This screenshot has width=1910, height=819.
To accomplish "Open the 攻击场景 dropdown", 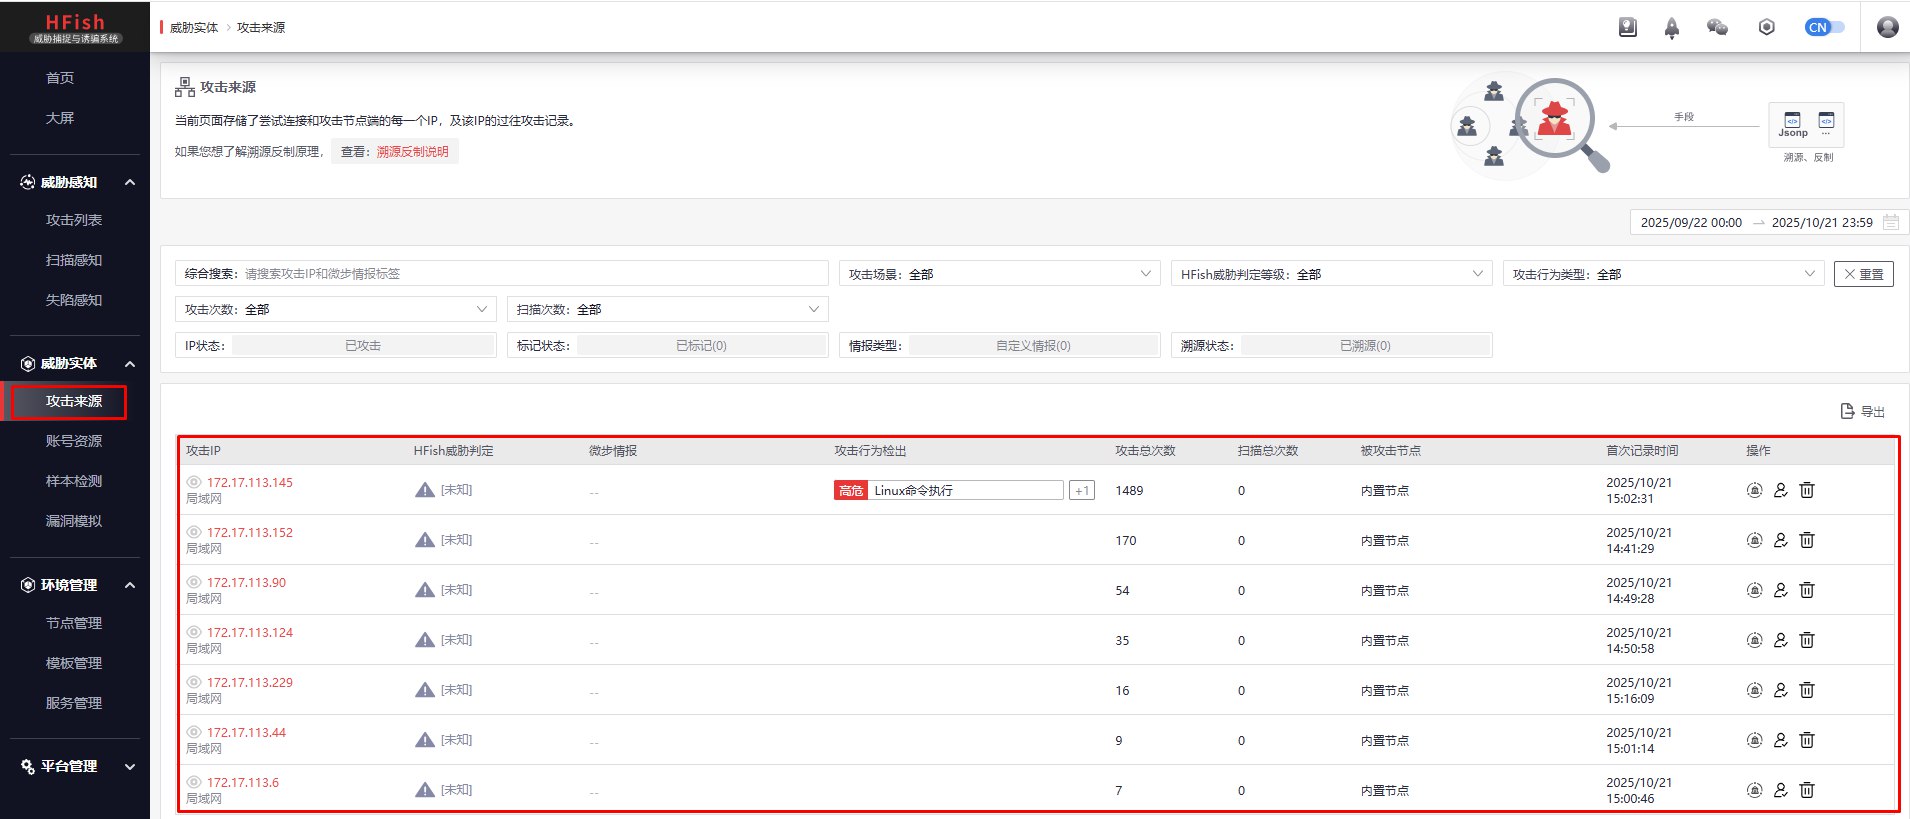I will tap(999, 274).
